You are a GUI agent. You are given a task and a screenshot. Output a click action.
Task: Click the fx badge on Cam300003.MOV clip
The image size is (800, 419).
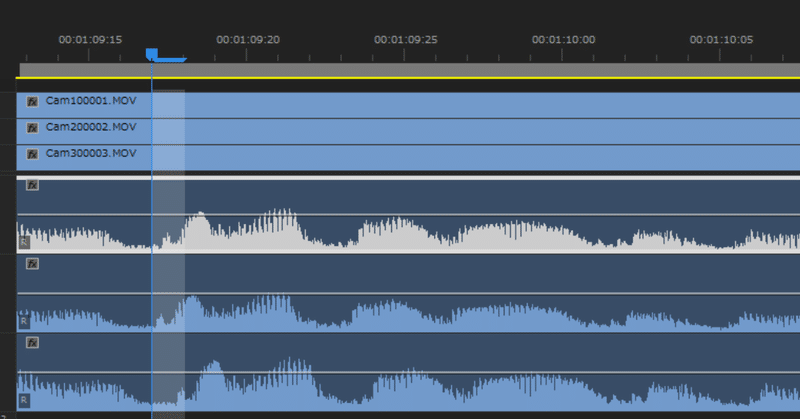click(32, 154)
